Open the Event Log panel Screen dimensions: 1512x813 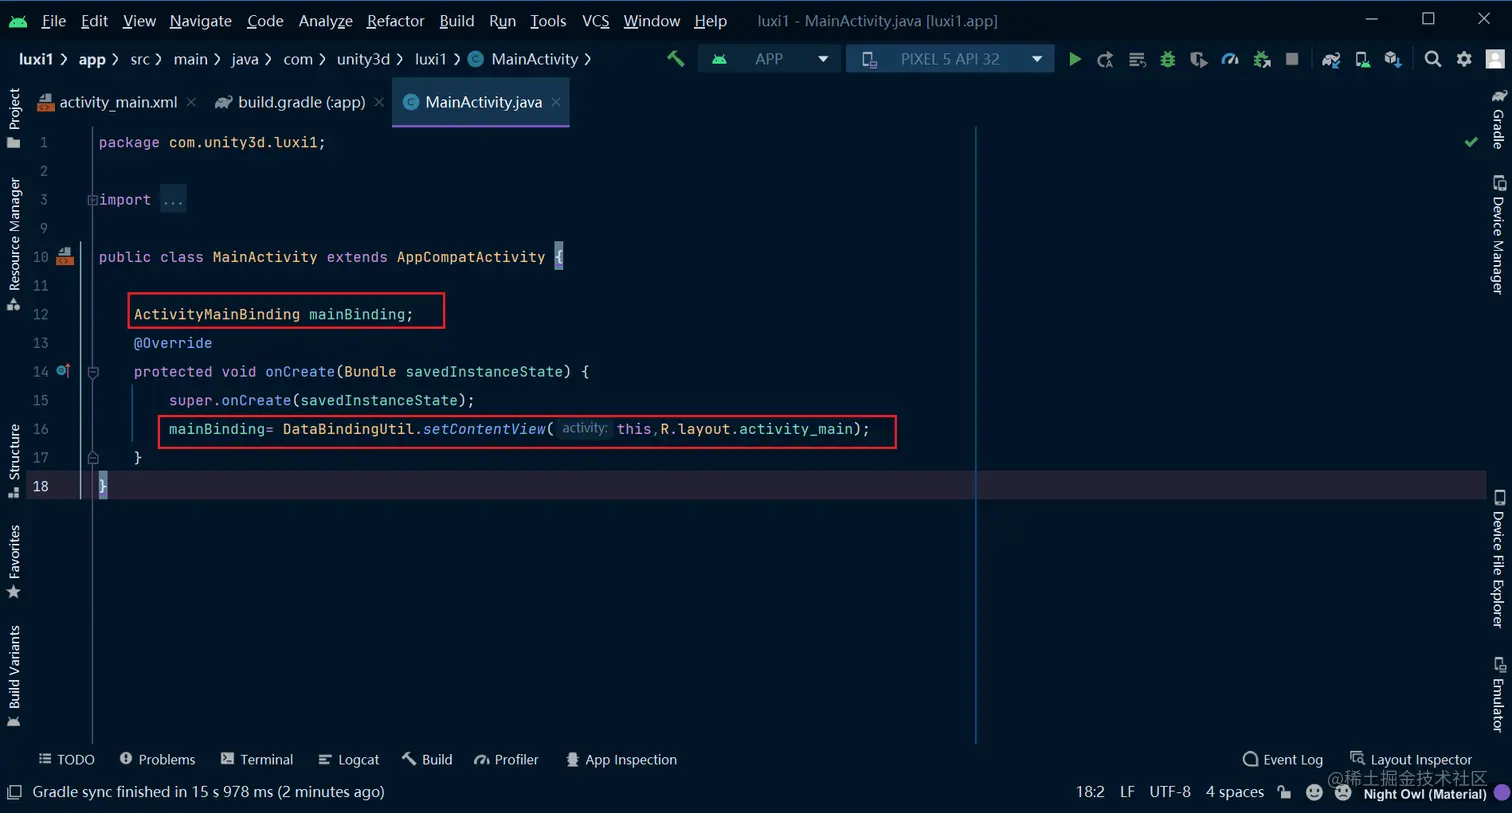(1282, 760)
